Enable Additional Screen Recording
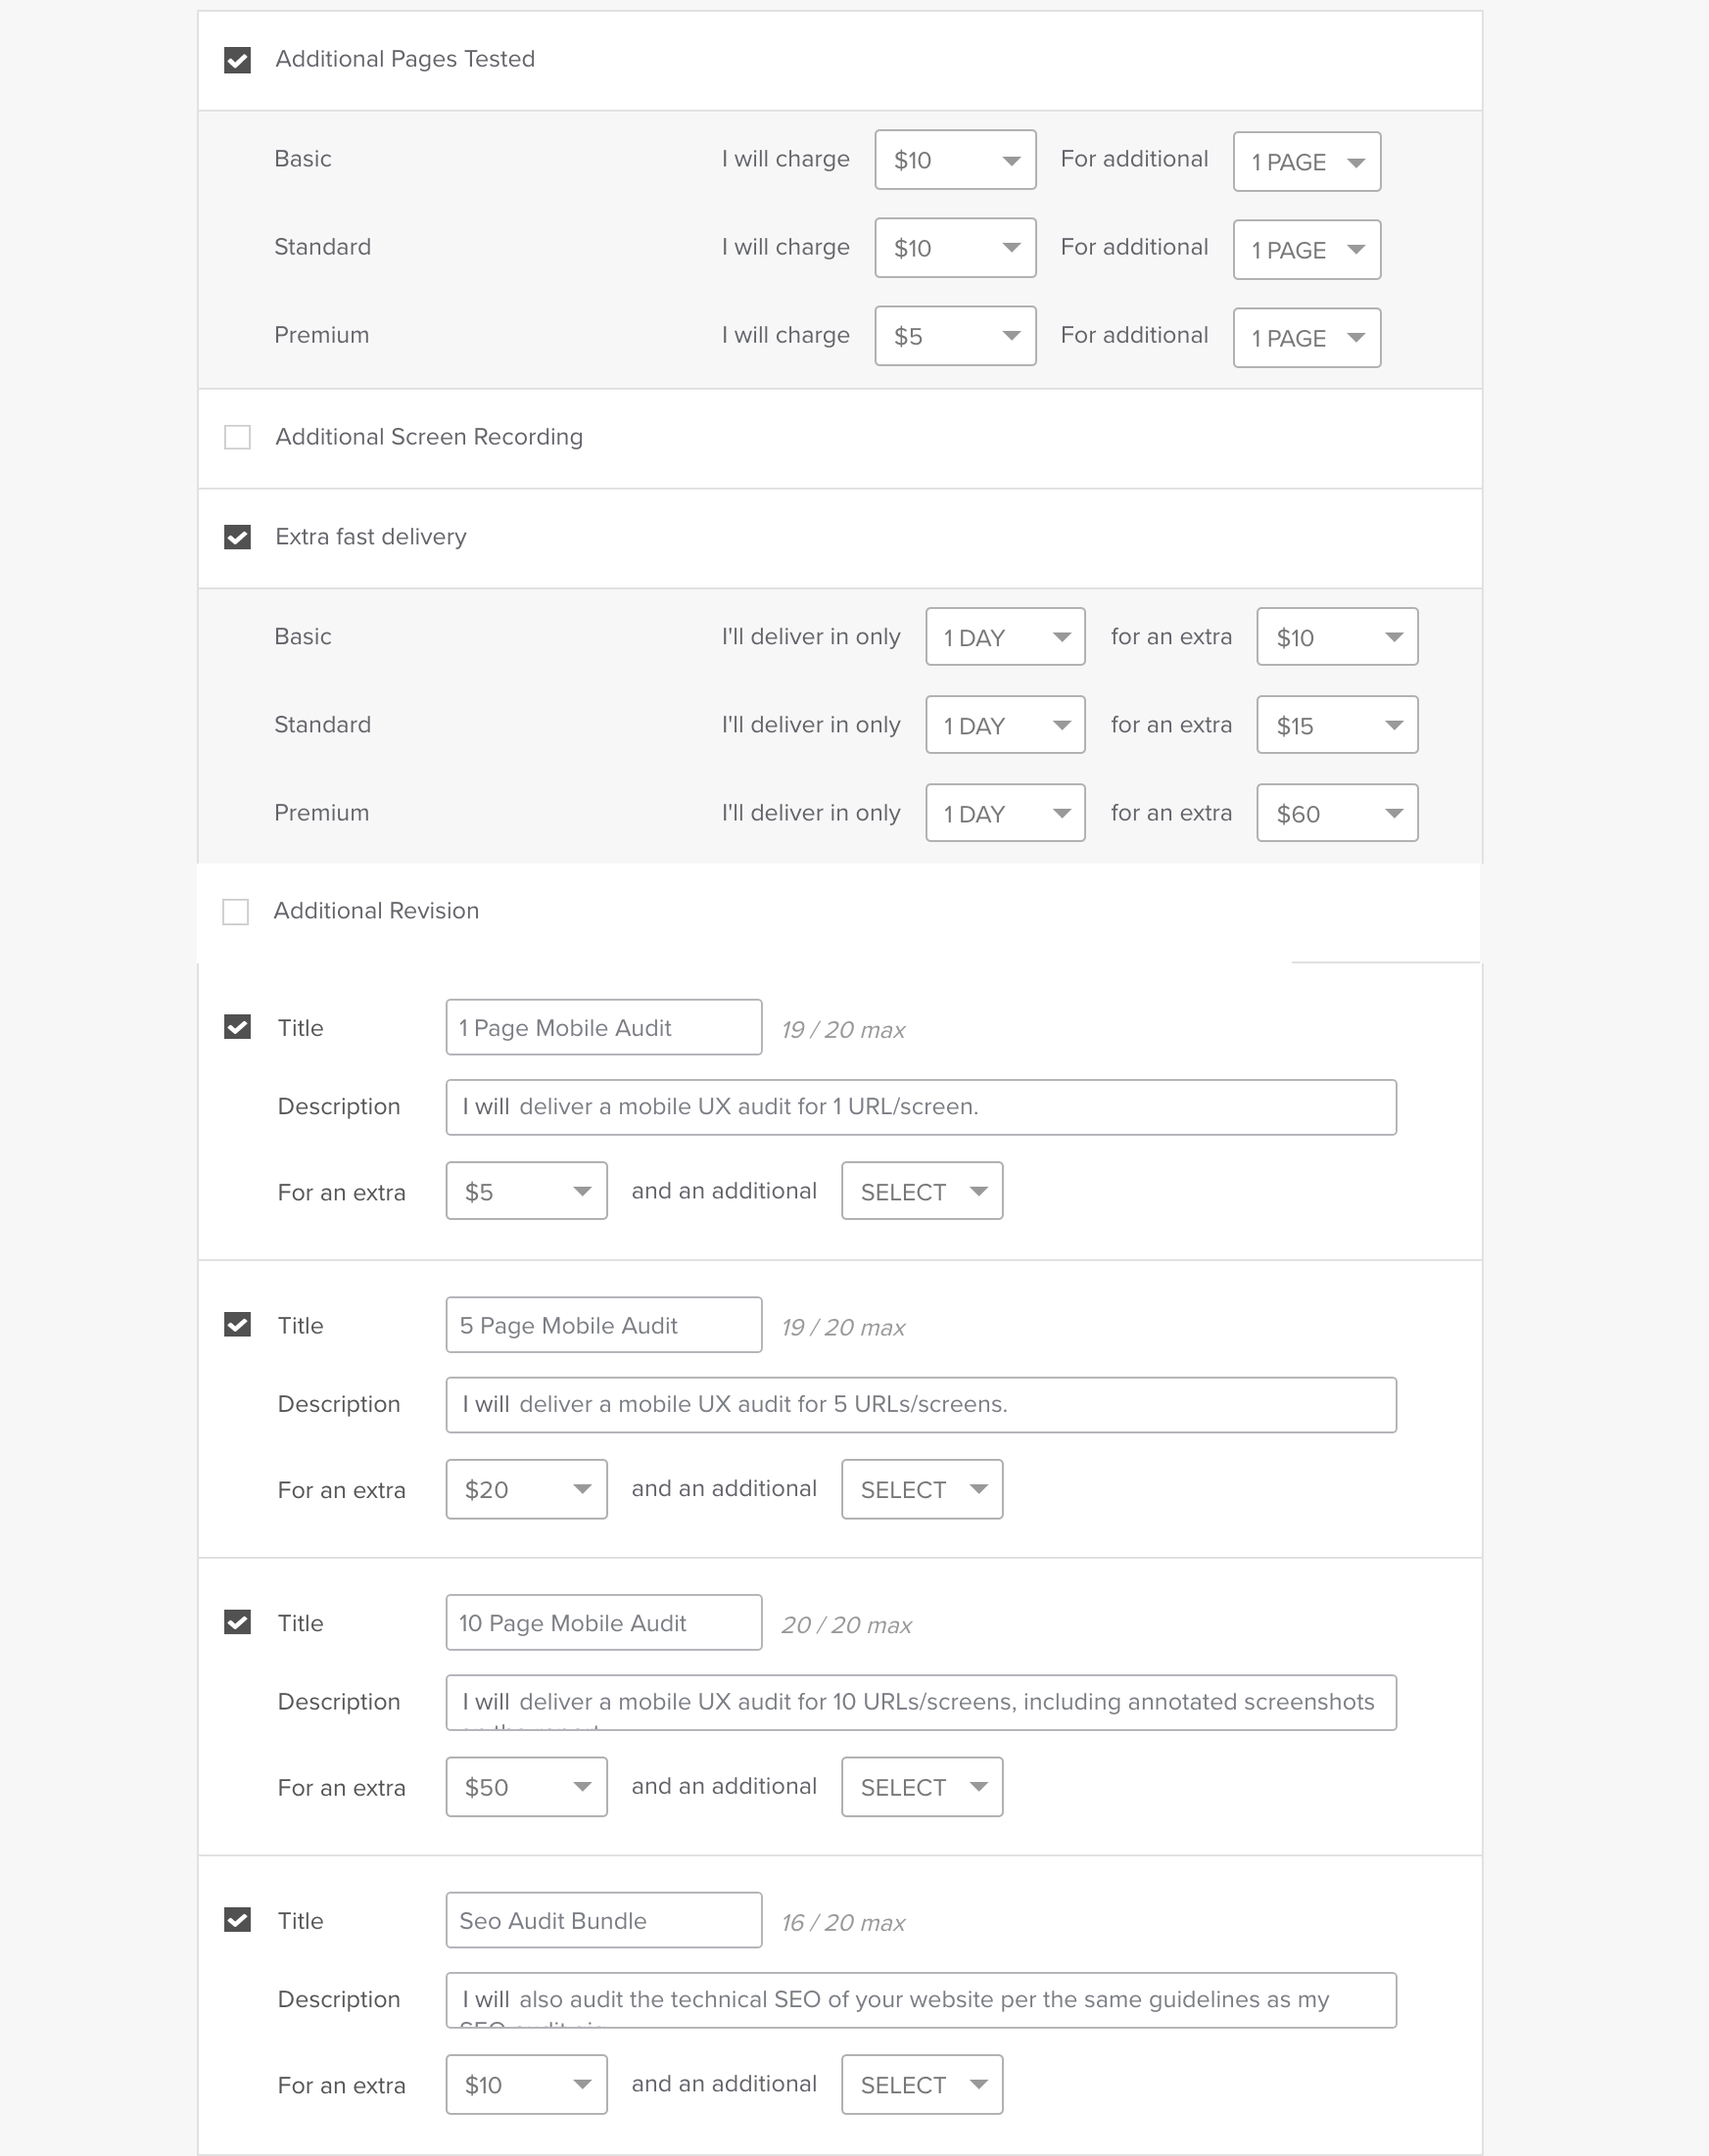Image resolution: width=1709 pixels, height=2156 pixels. point(237,437)
